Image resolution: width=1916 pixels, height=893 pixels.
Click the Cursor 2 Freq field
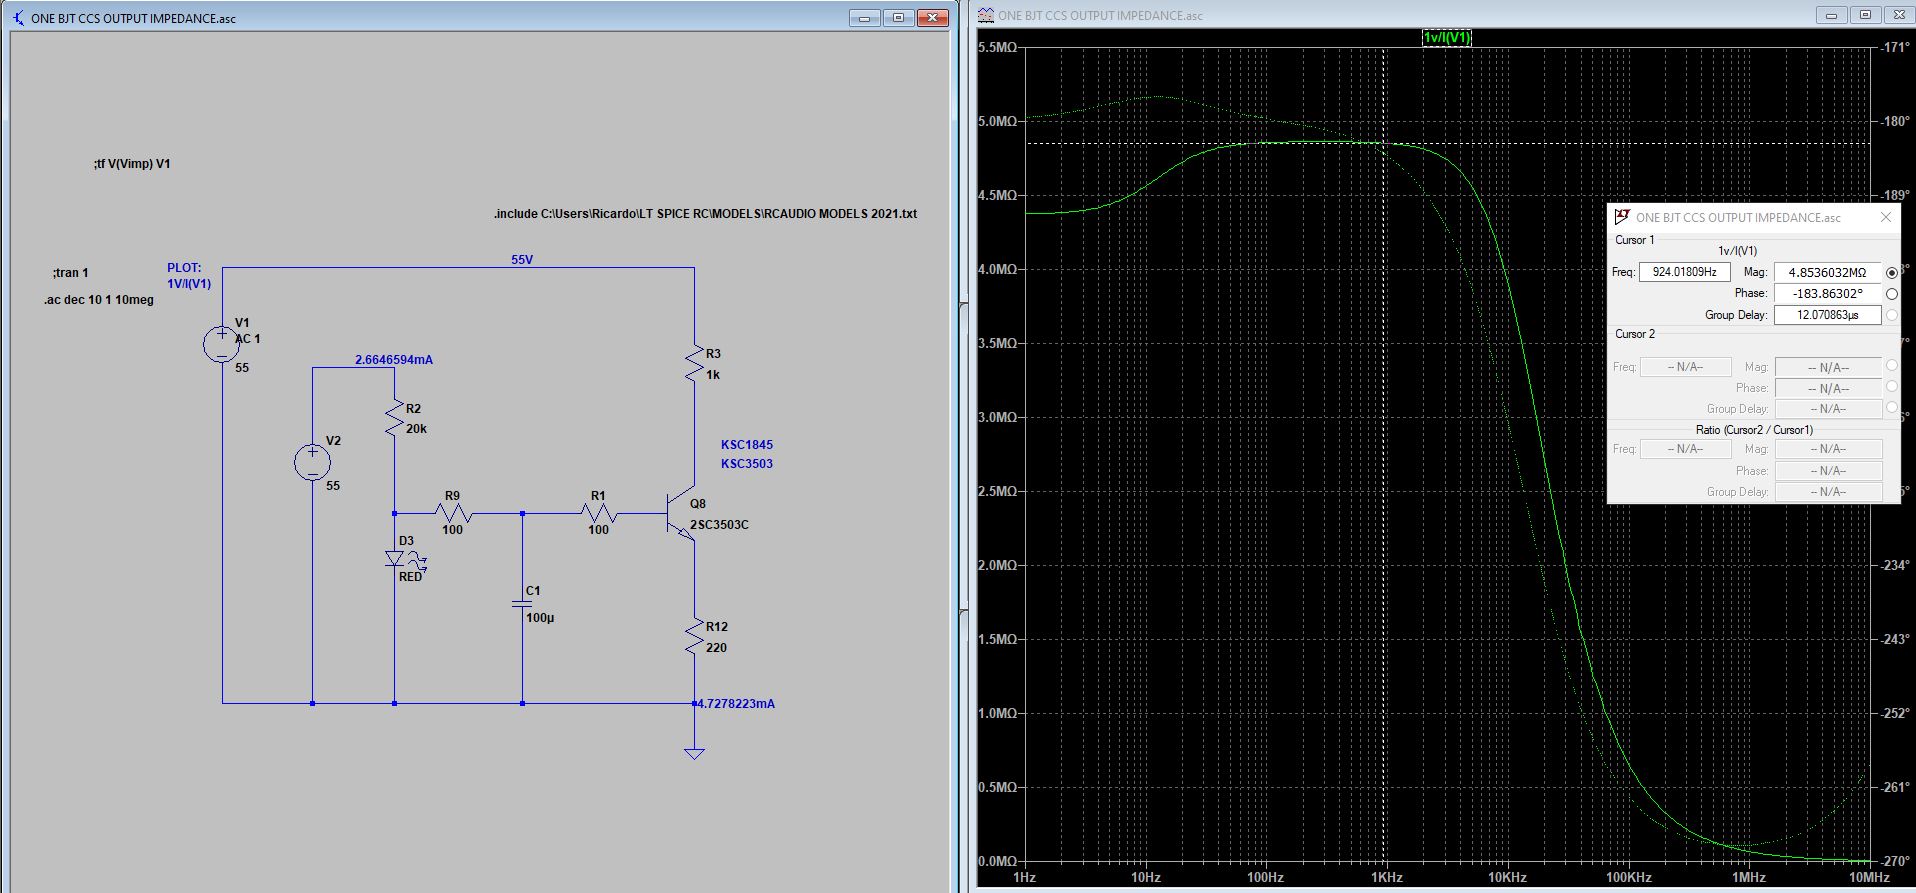pos(1685,367)
